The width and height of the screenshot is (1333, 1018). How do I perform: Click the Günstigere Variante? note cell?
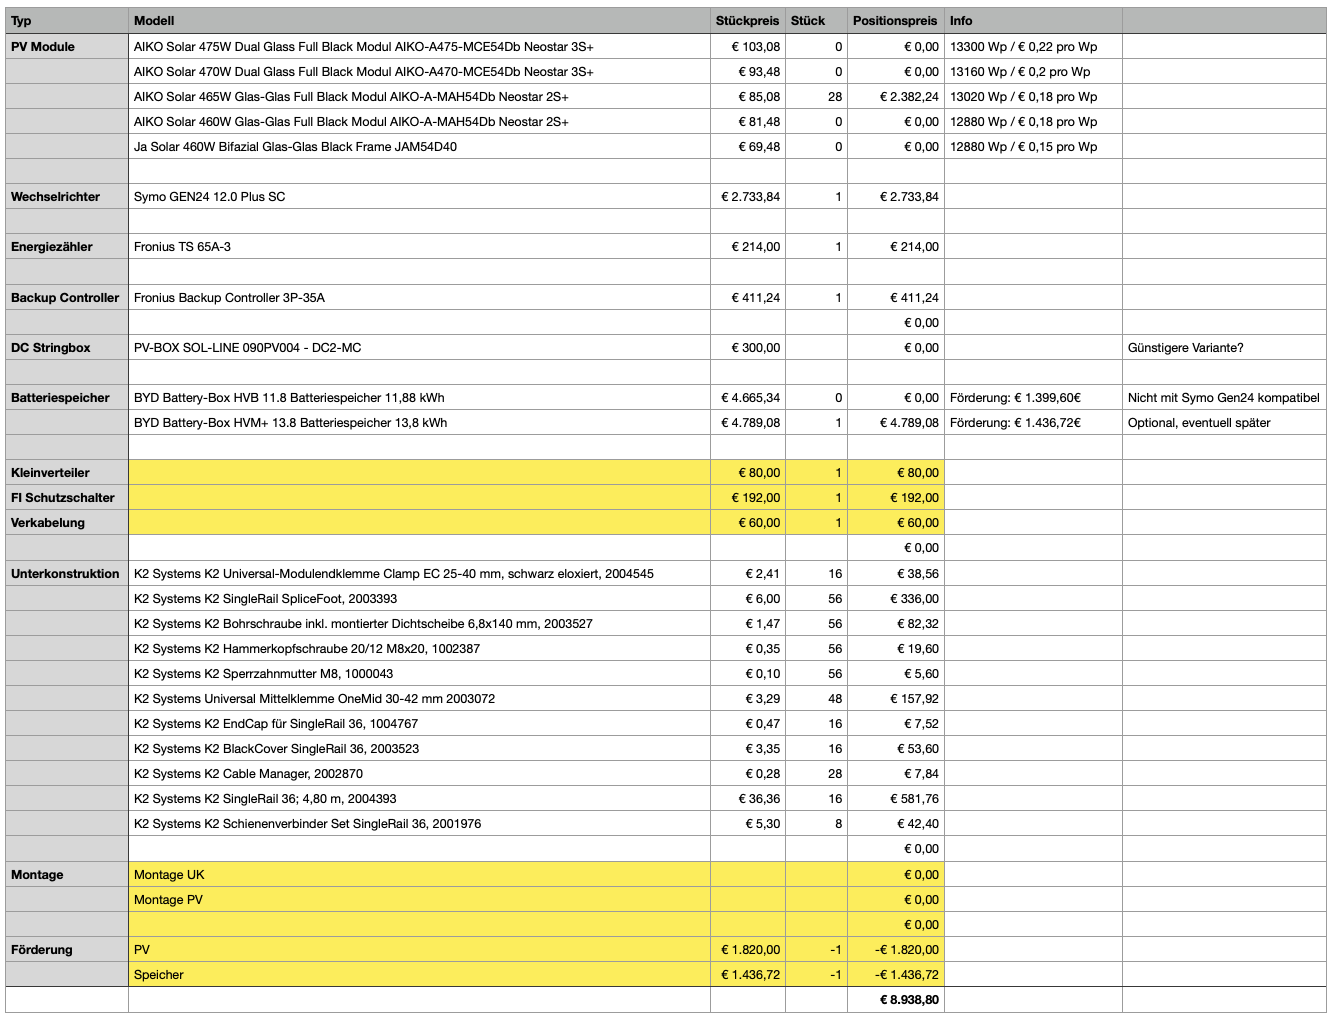[x=1223, y=348]
